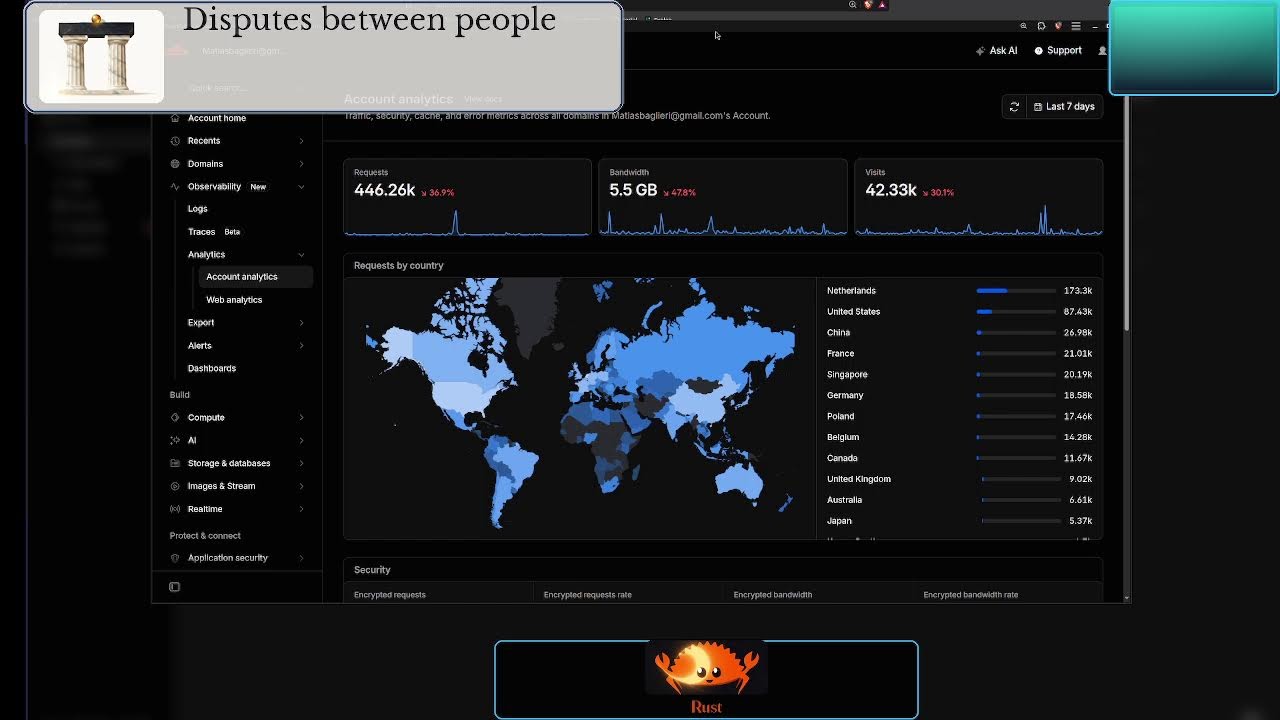Click the Singapore country row
The image size is (1280, 720).
tap(959, 375)
